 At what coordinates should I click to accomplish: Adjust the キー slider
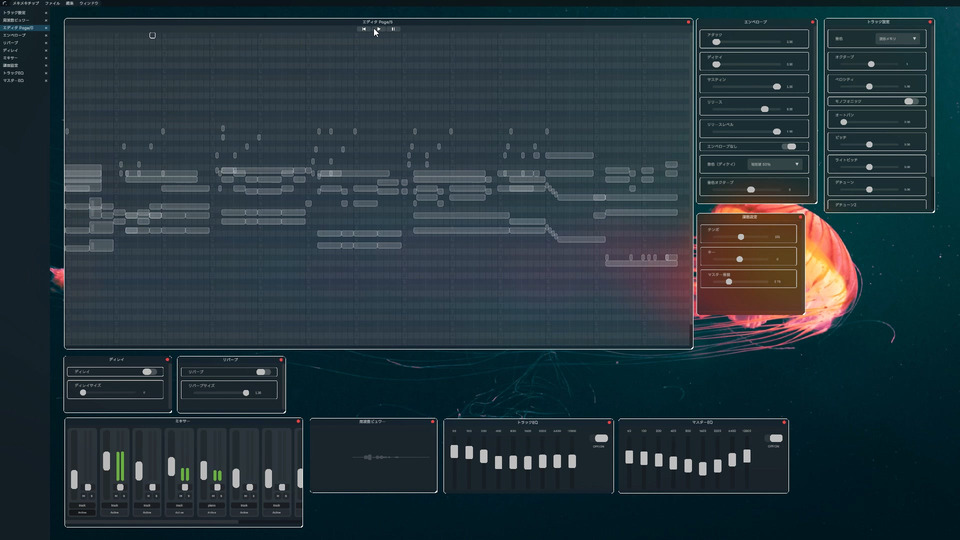[x=740, y=260]
